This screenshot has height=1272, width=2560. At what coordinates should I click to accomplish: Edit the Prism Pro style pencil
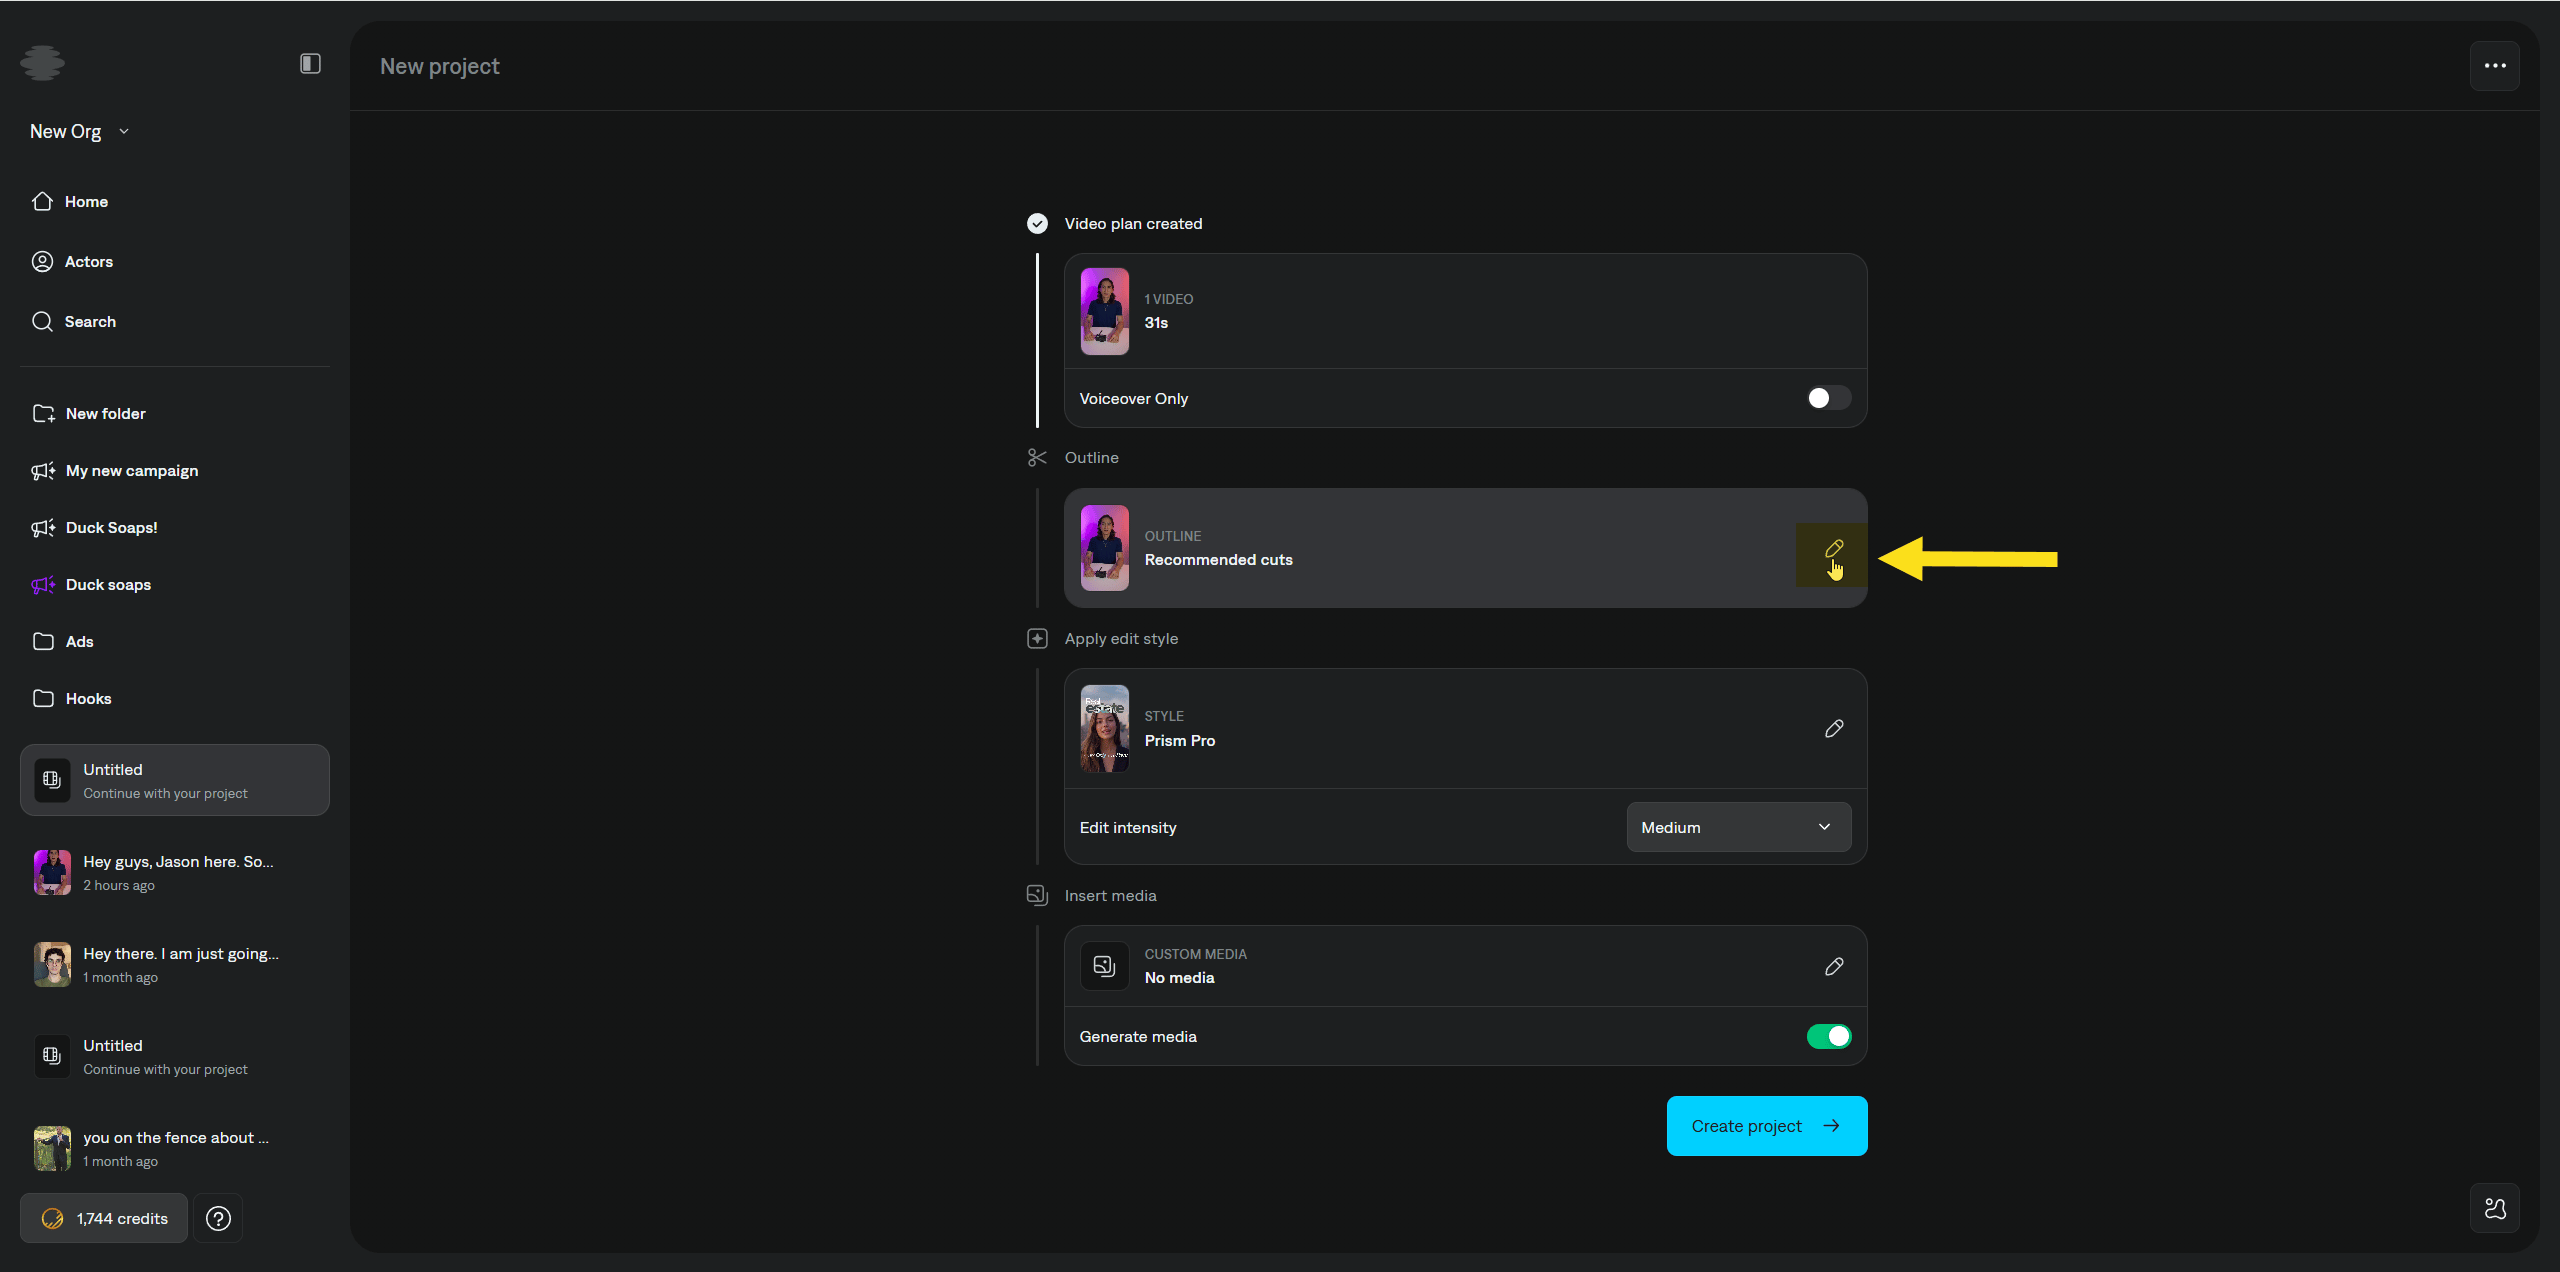1833,729
